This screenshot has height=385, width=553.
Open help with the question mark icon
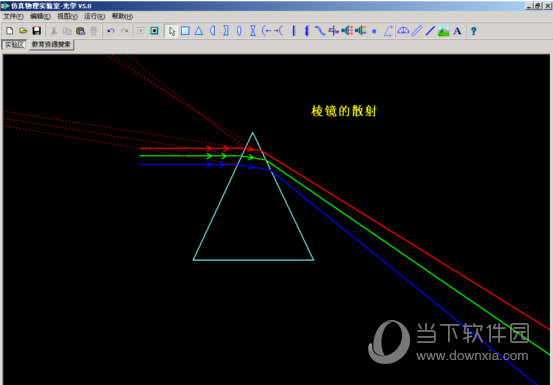click(x=473, y=31)
